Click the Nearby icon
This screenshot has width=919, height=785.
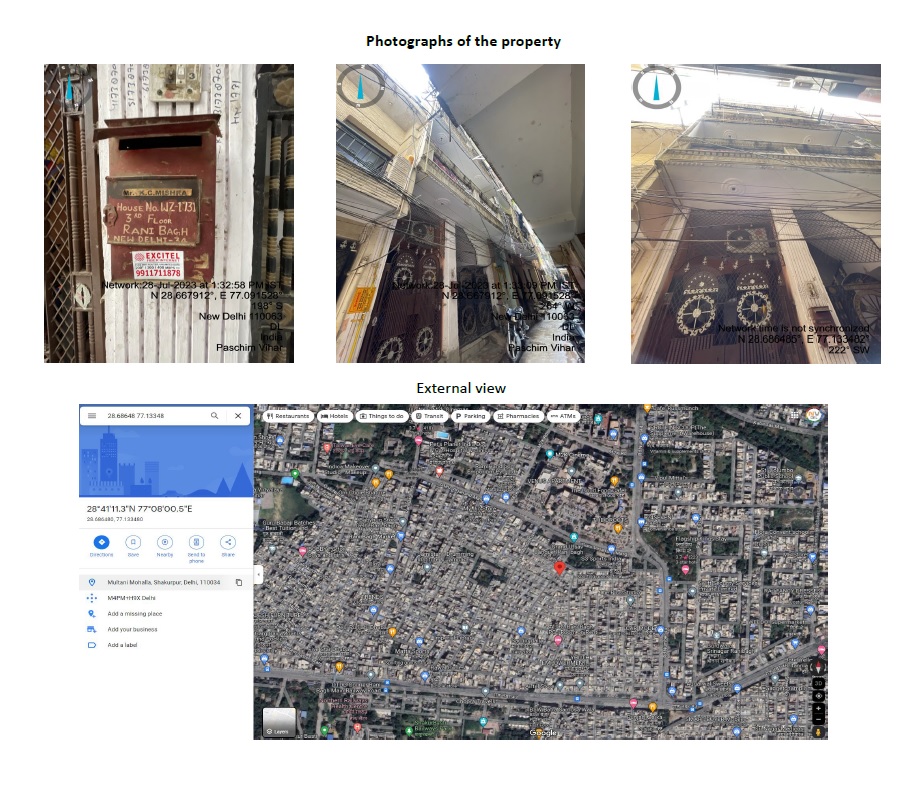click(x=165, y=541)
